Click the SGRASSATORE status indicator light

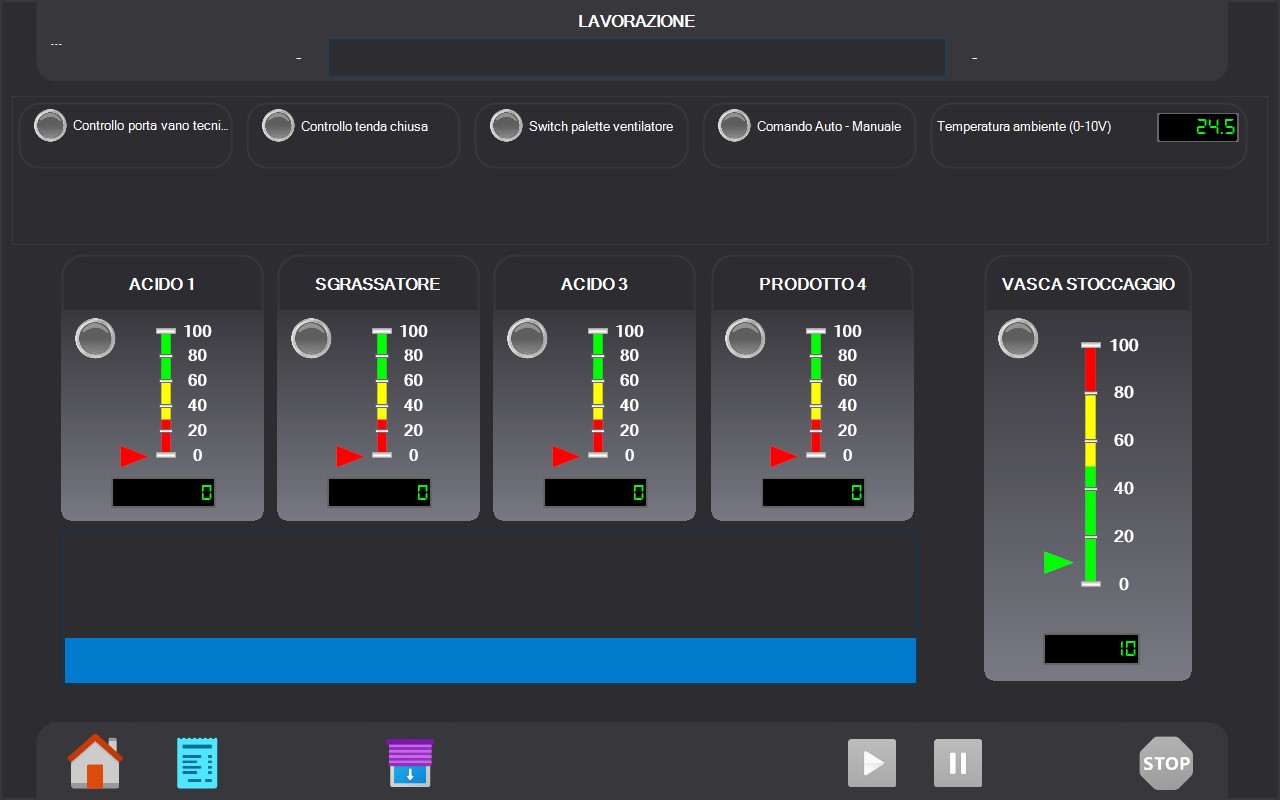[311, 338]
